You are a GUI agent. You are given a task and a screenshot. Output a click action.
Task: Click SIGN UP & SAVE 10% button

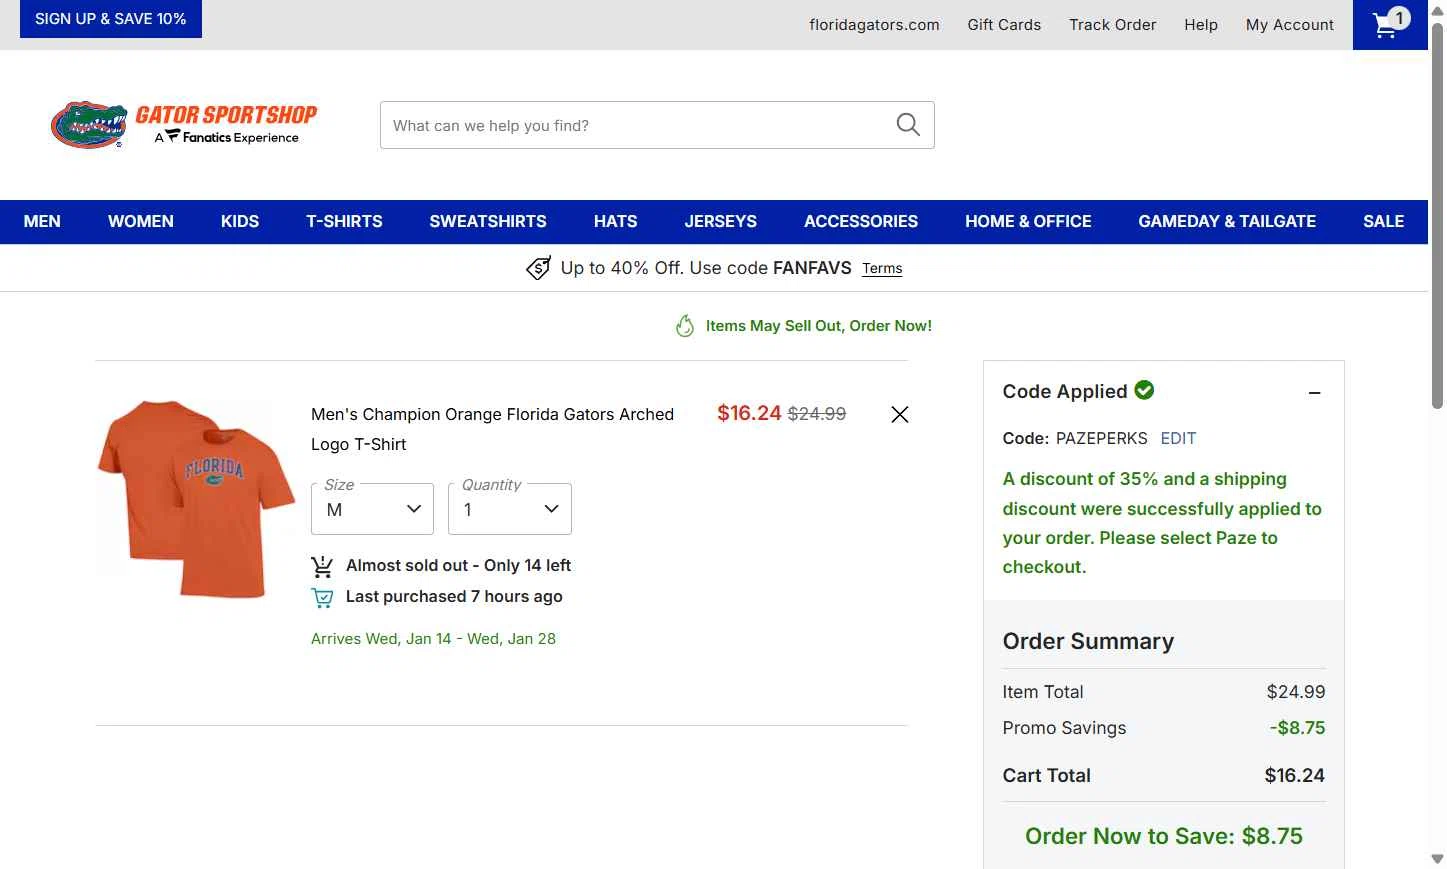click(x=111, y=19)
